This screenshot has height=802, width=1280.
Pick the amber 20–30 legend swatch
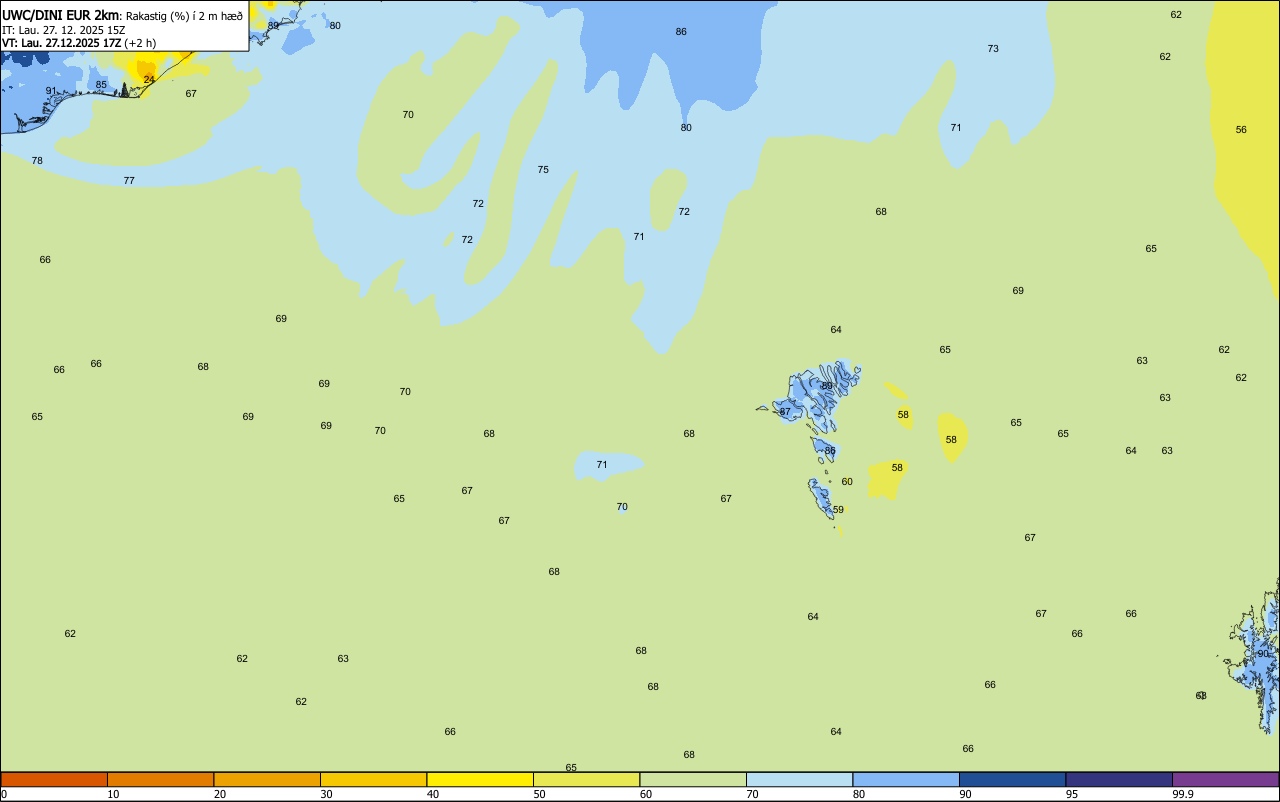[267, 779]
